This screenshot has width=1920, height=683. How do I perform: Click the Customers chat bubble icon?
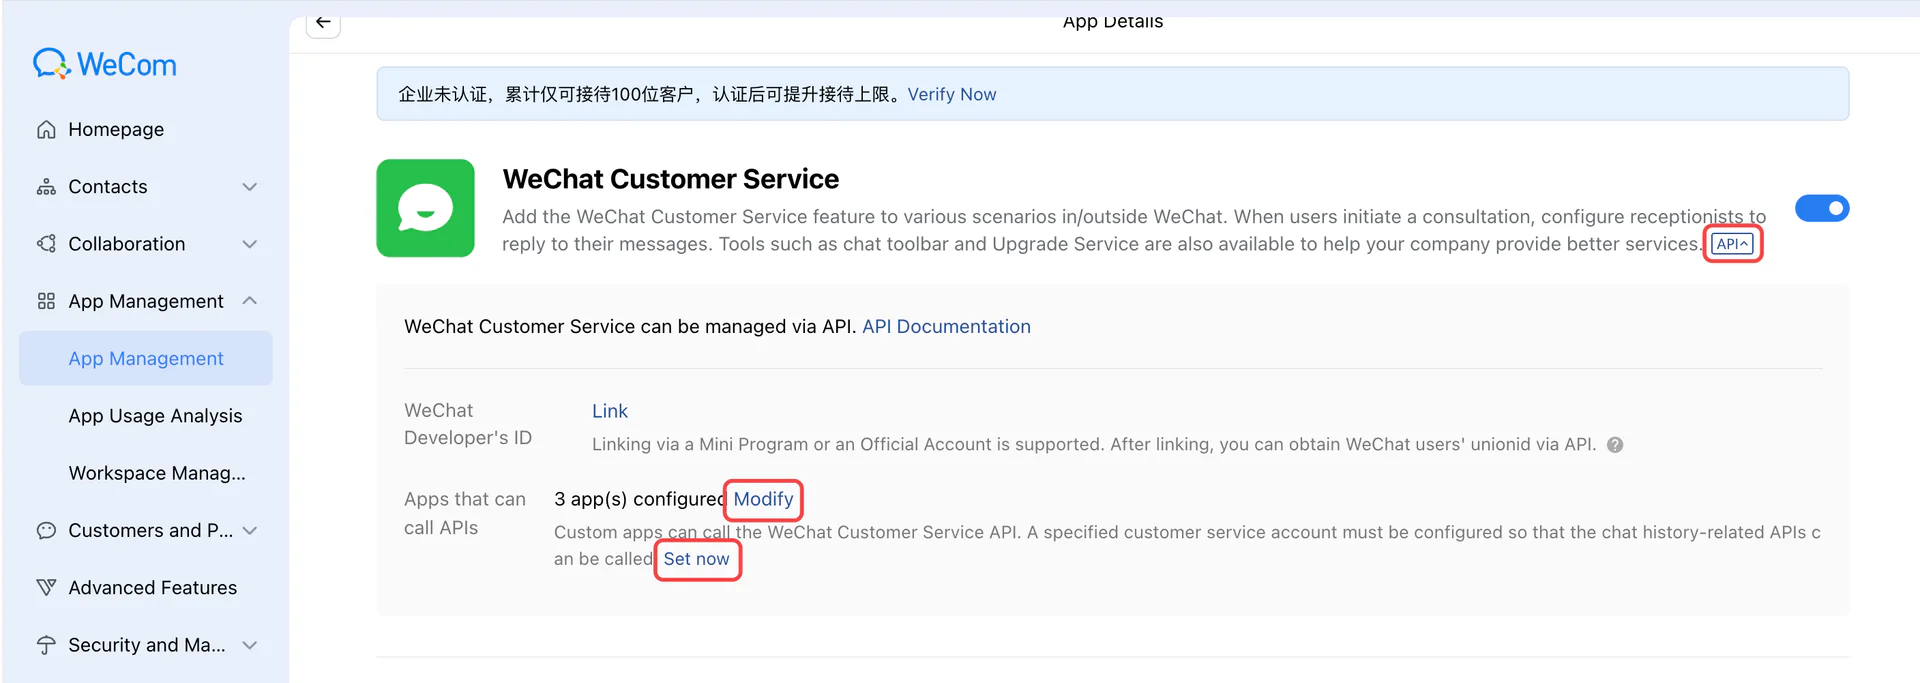coord(46,530)
